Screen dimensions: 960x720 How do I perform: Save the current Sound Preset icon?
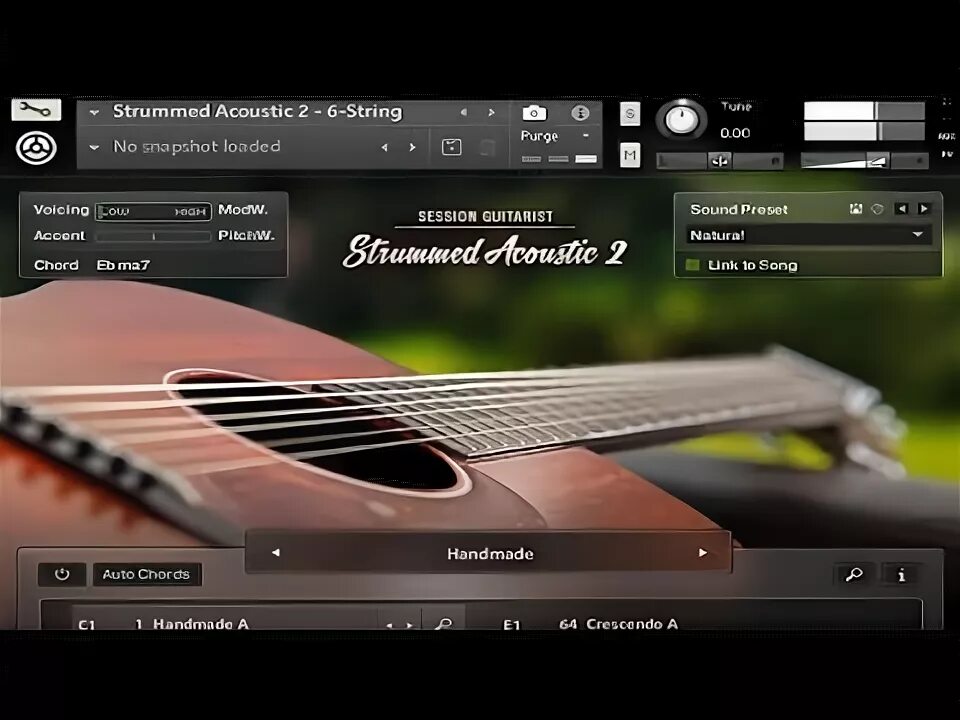[x=856, y=209]
